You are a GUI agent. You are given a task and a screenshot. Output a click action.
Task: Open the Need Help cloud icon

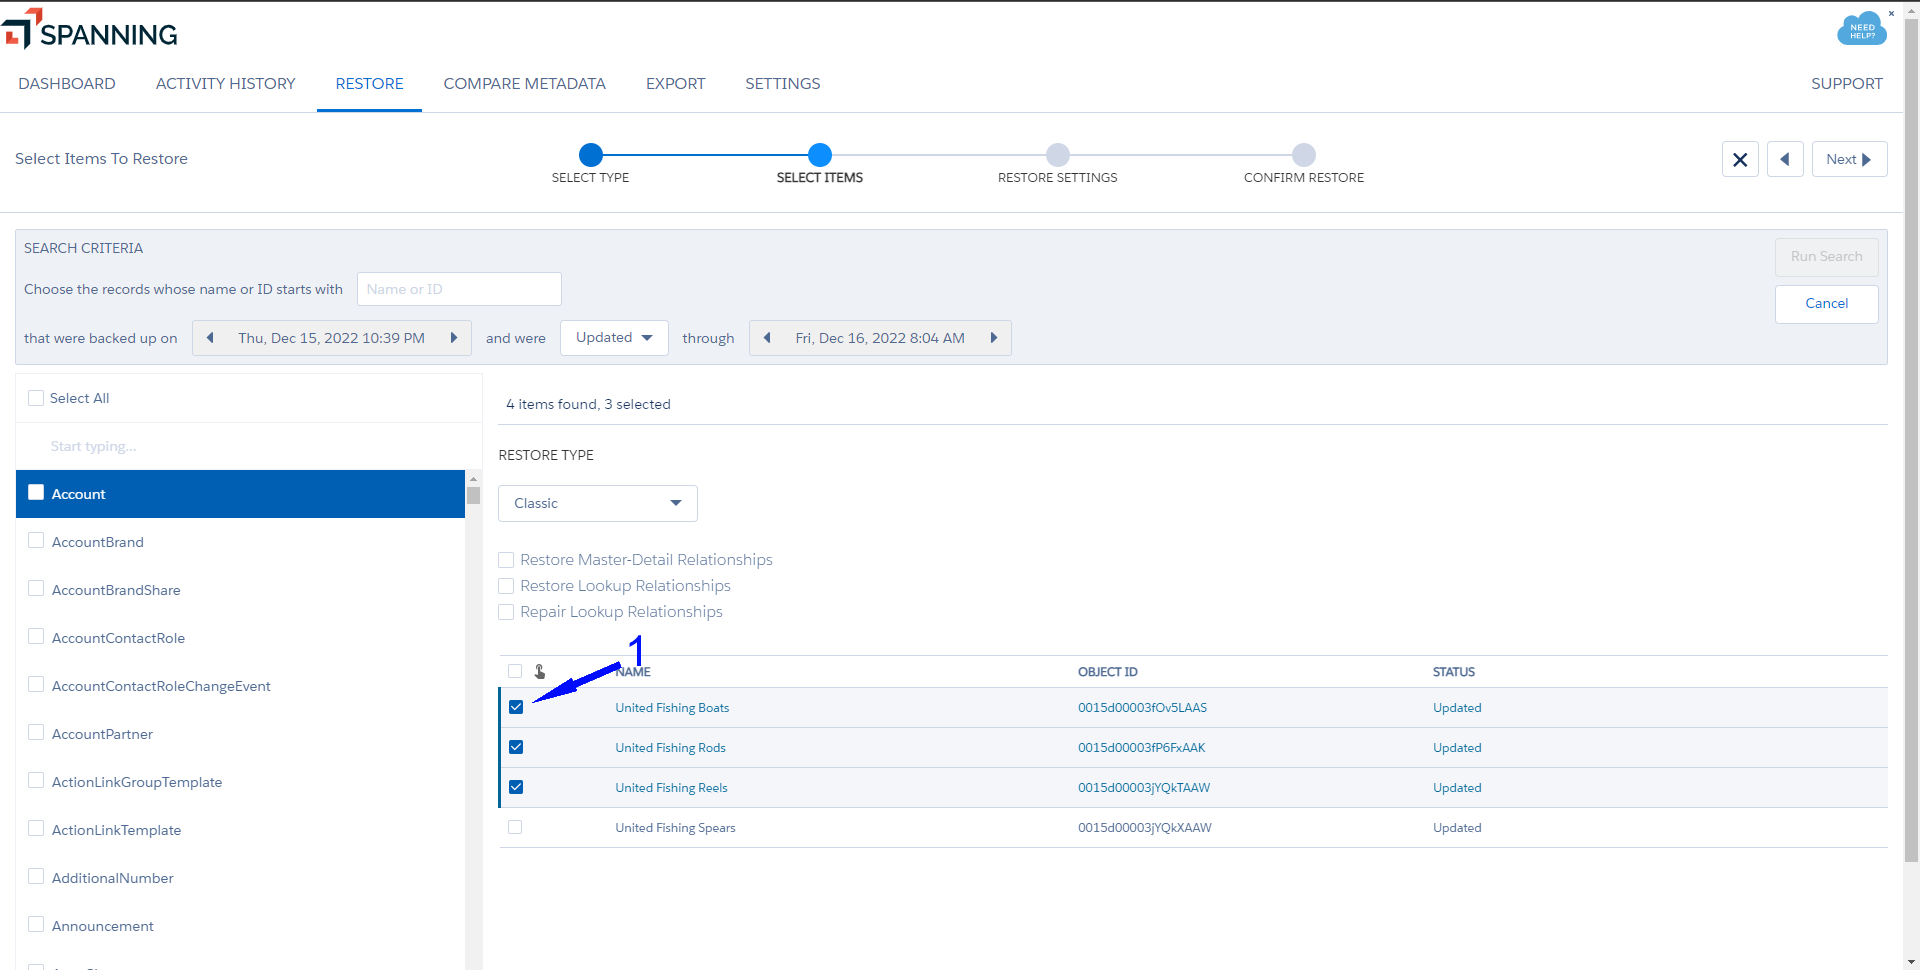[1862, 30]
